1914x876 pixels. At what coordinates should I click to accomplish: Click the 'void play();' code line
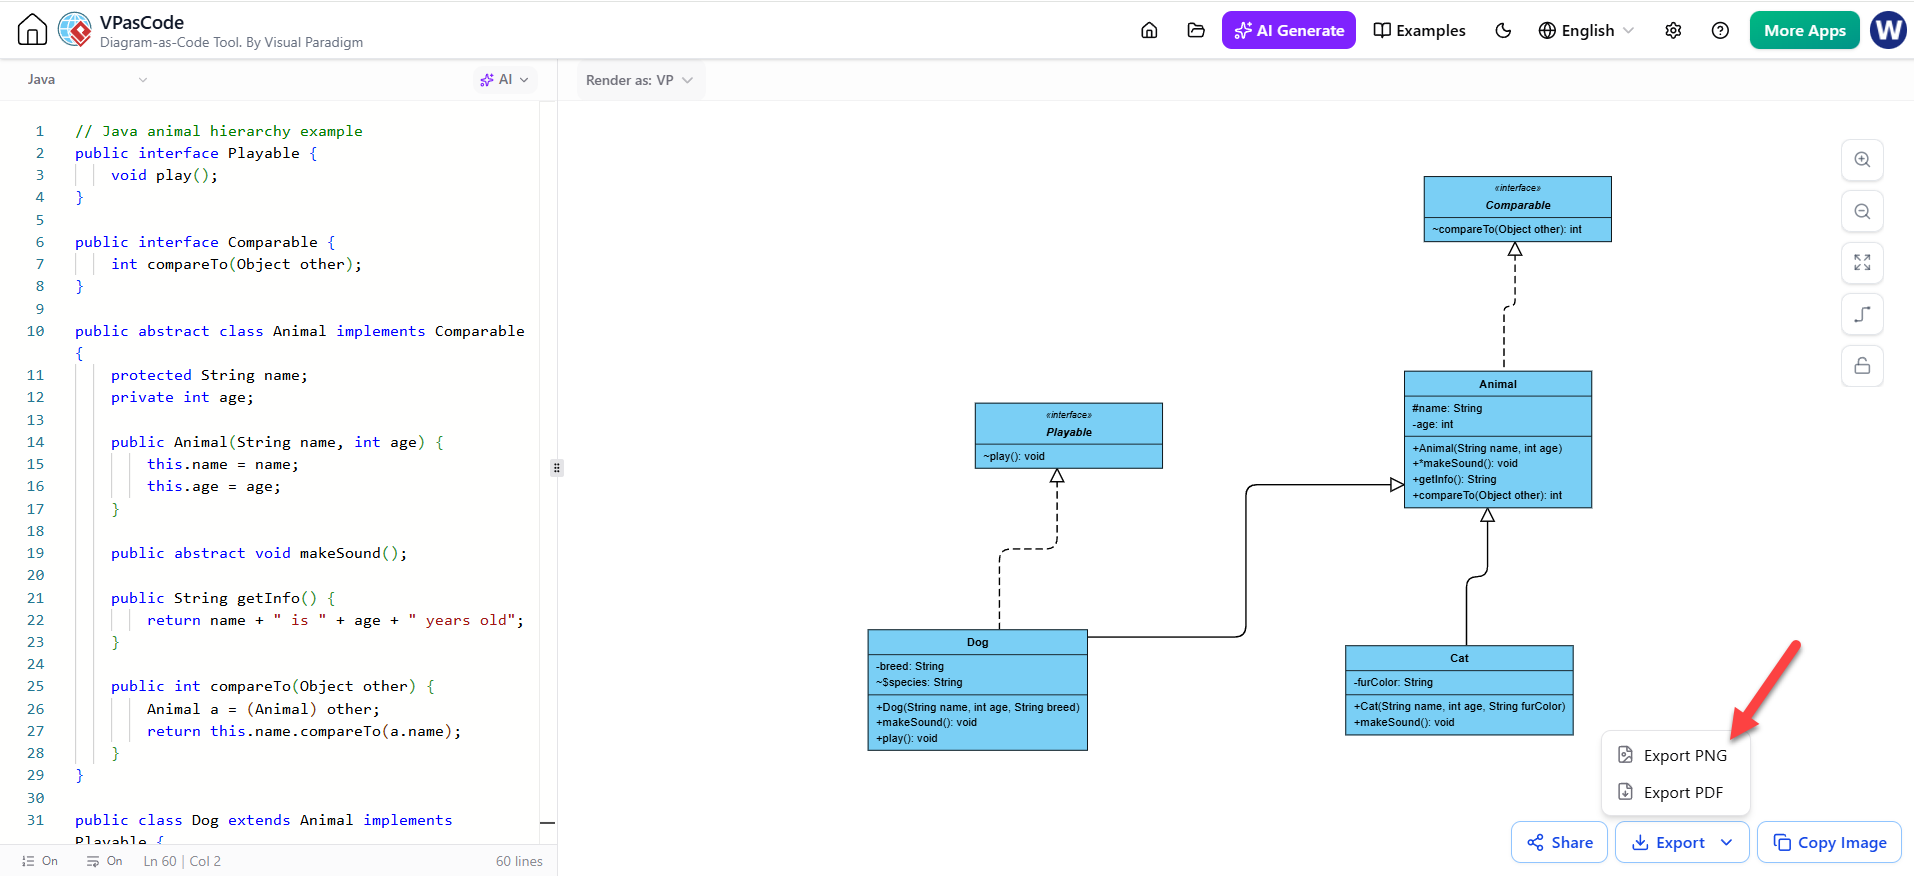tap(164, 175)
